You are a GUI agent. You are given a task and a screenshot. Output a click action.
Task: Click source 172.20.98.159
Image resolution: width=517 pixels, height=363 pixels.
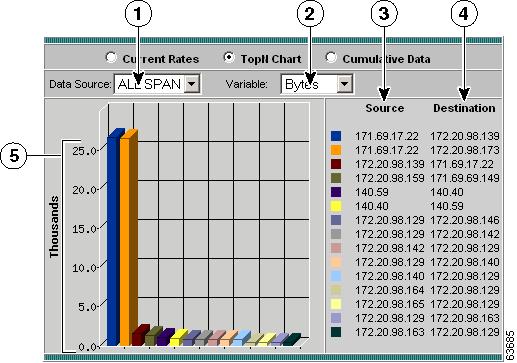click(x=390, y=178)
